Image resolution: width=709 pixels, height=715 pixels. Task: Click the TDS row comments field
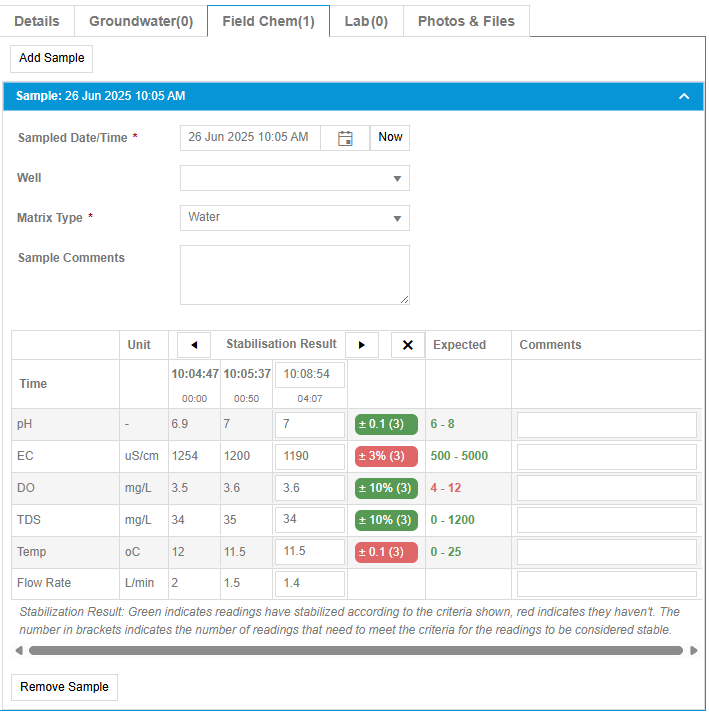click(x=607, y=520)
